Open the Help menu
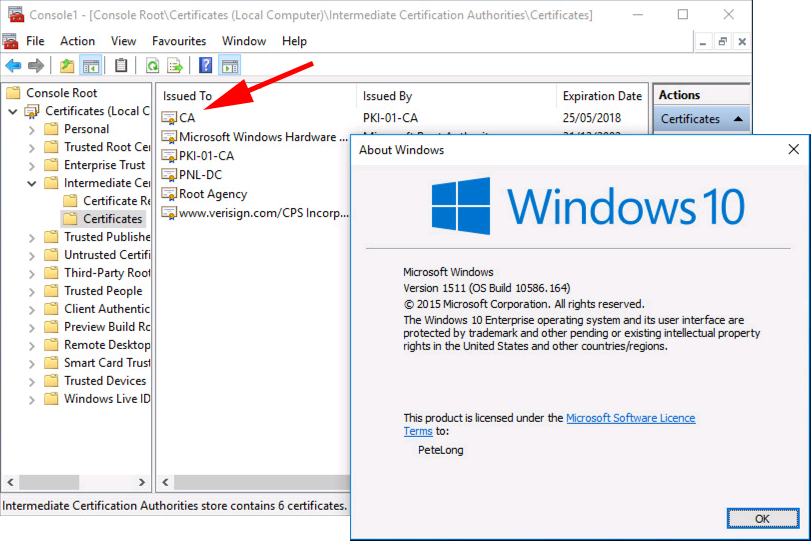811x541 pixels. (x=294, y=41)
